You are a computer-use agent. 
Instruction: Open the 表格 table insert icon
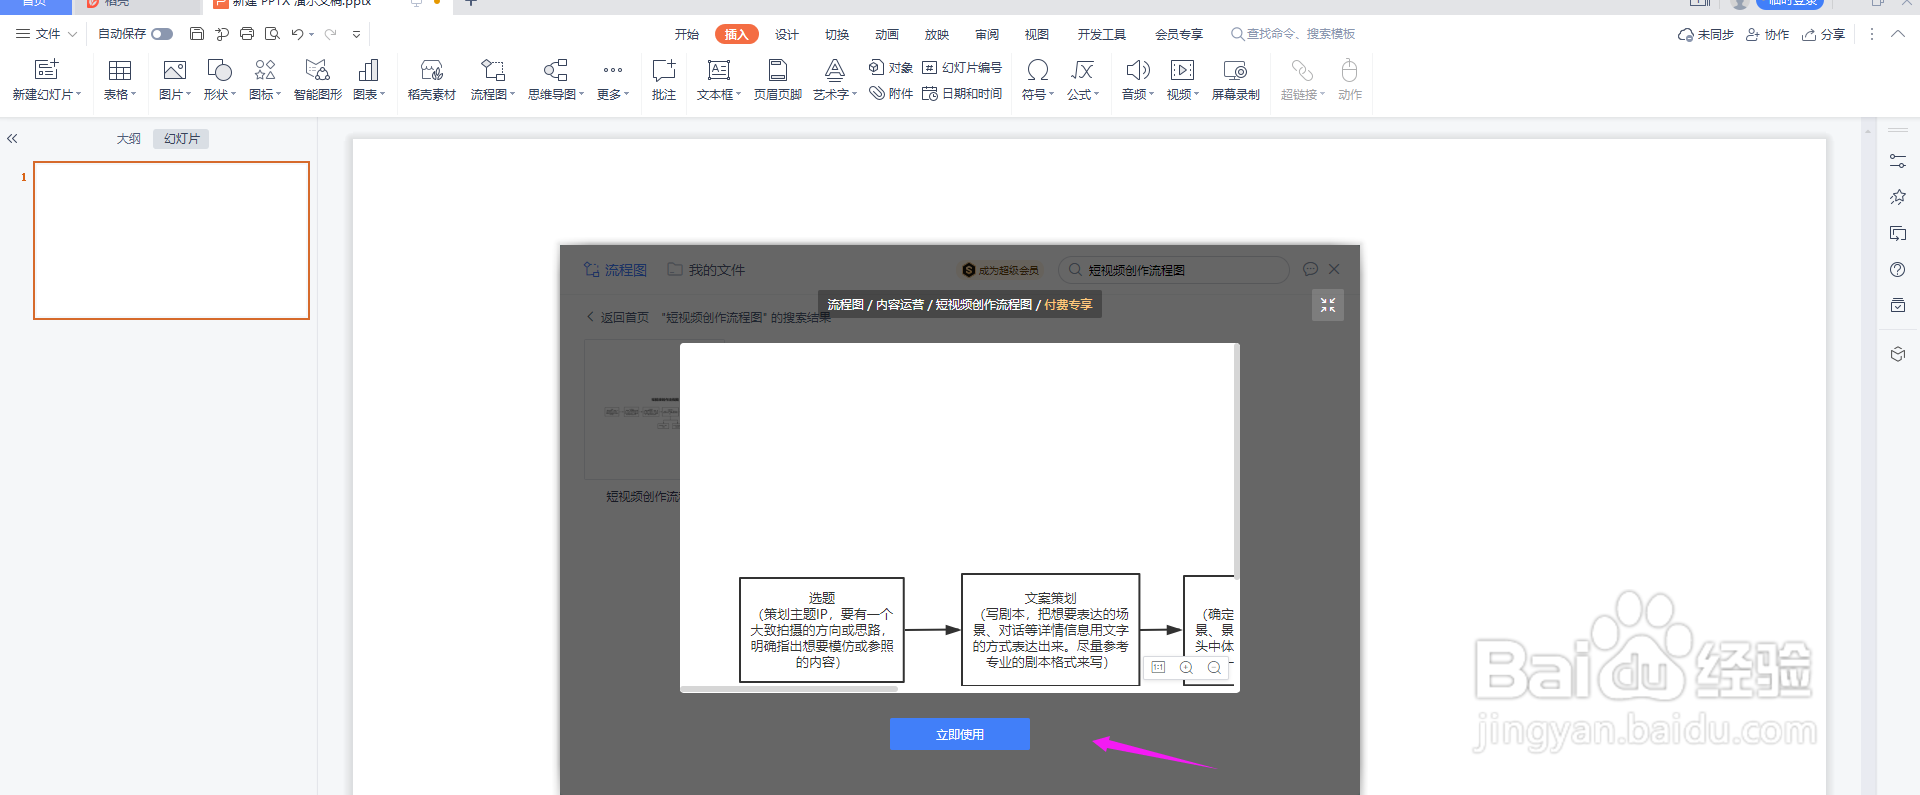click(120, 70)
